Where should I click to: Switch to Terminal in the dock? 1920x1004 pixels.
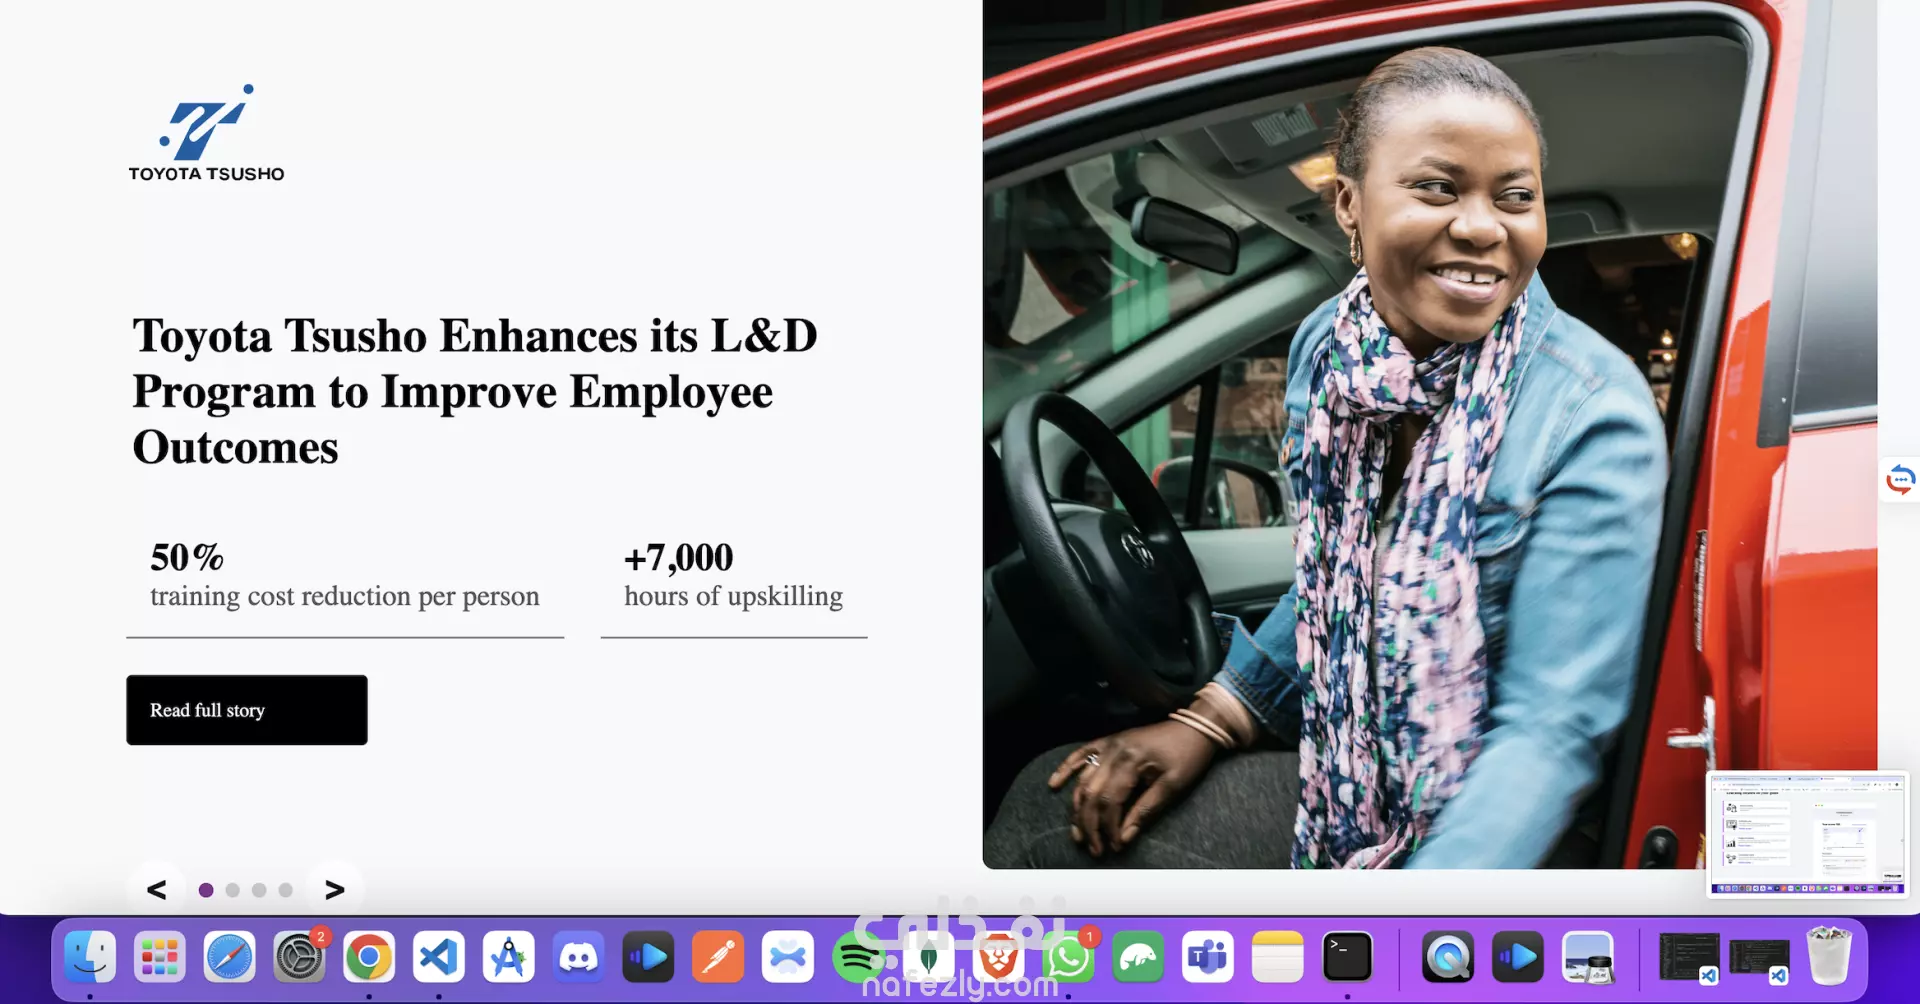tap(1348, 958)
